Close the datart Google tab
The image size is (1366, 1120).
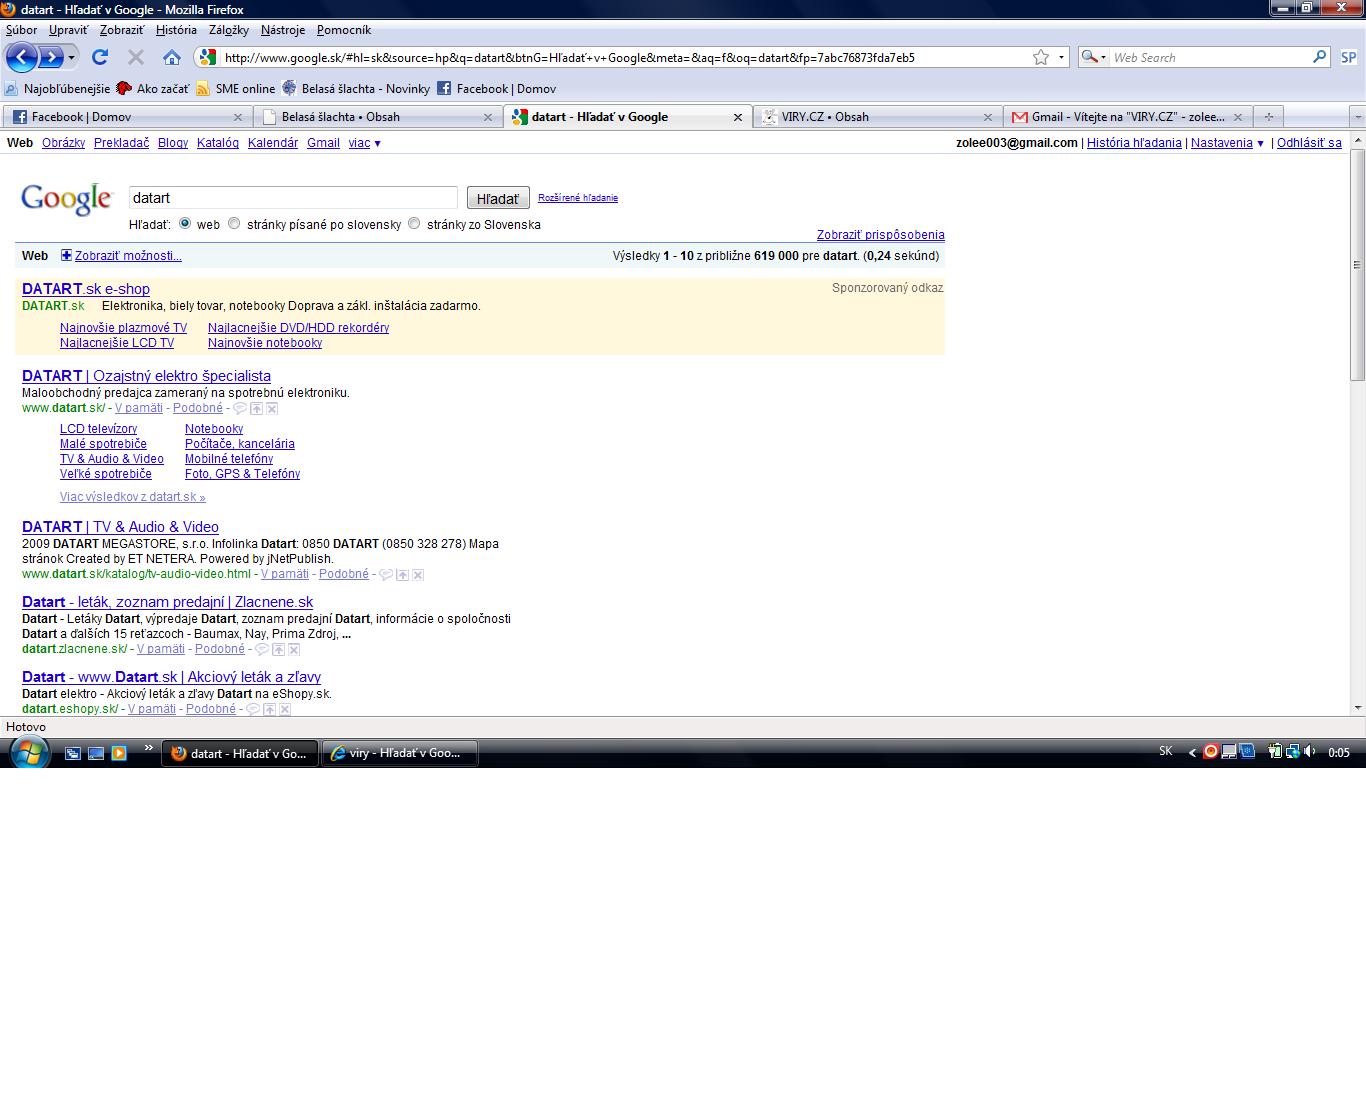738,117
